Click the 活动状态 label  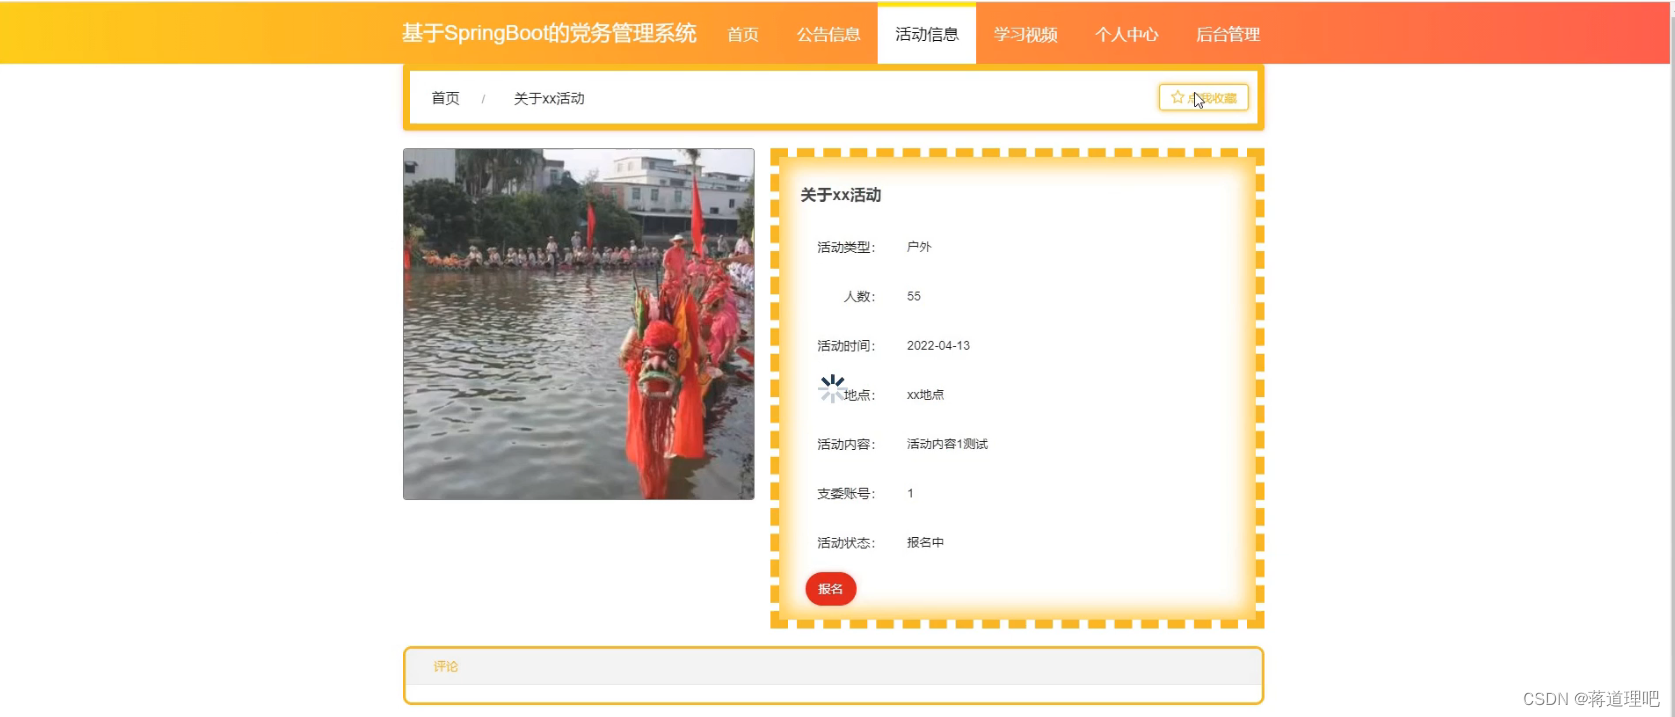[846, 543]
